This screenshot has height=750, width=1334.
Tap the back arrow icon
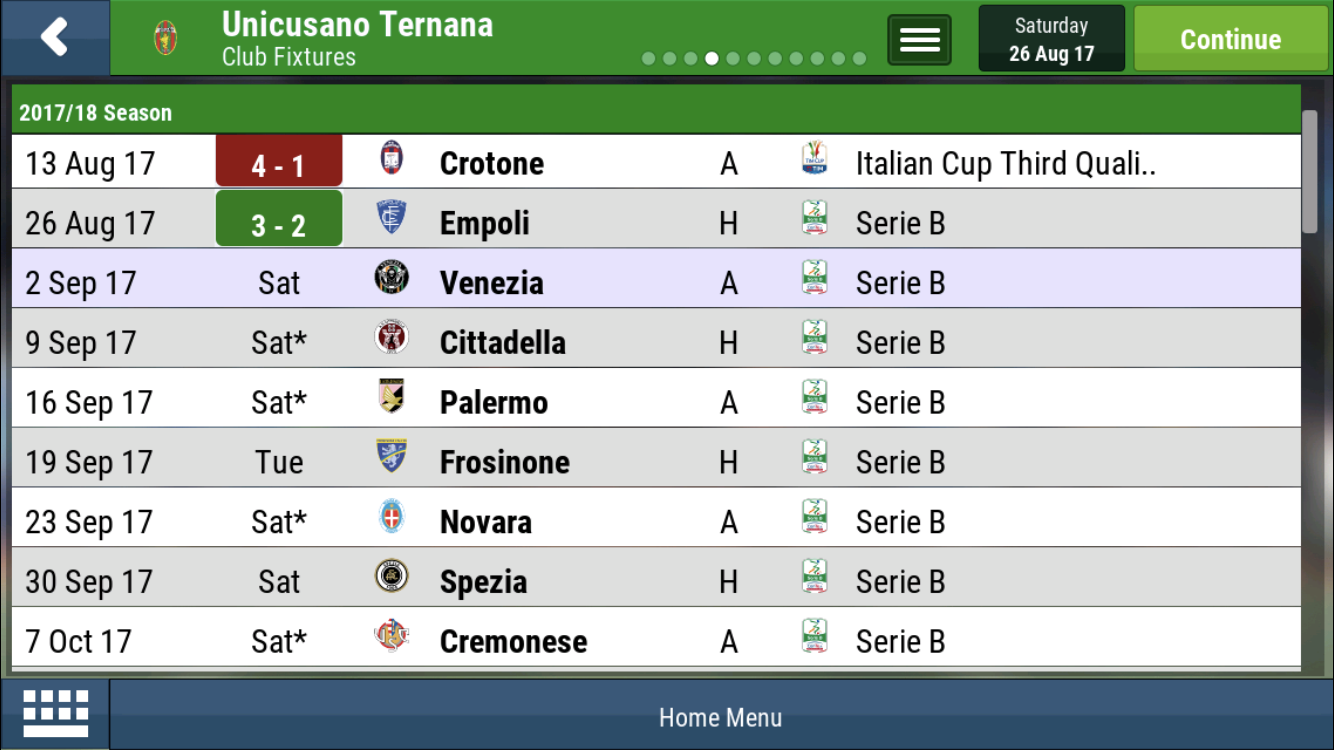54,38
